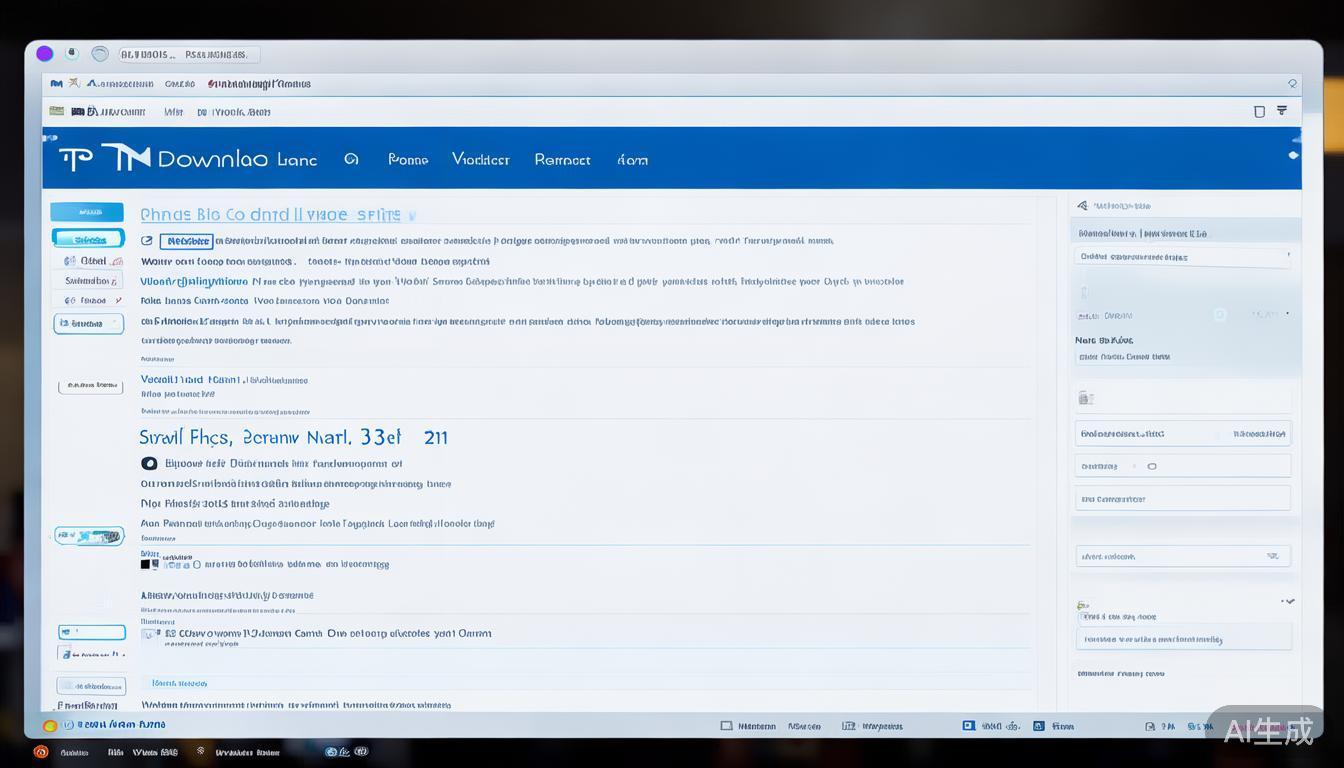Open the 'Rernnect' navigation menu item

tap(562, 159)
